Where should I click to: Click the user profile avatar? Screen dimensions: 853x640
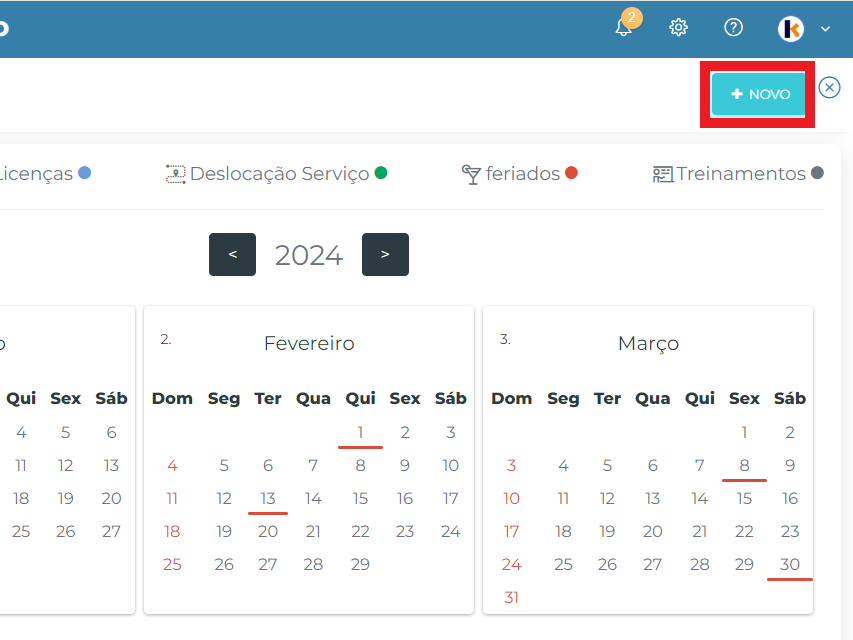(790, 28)
